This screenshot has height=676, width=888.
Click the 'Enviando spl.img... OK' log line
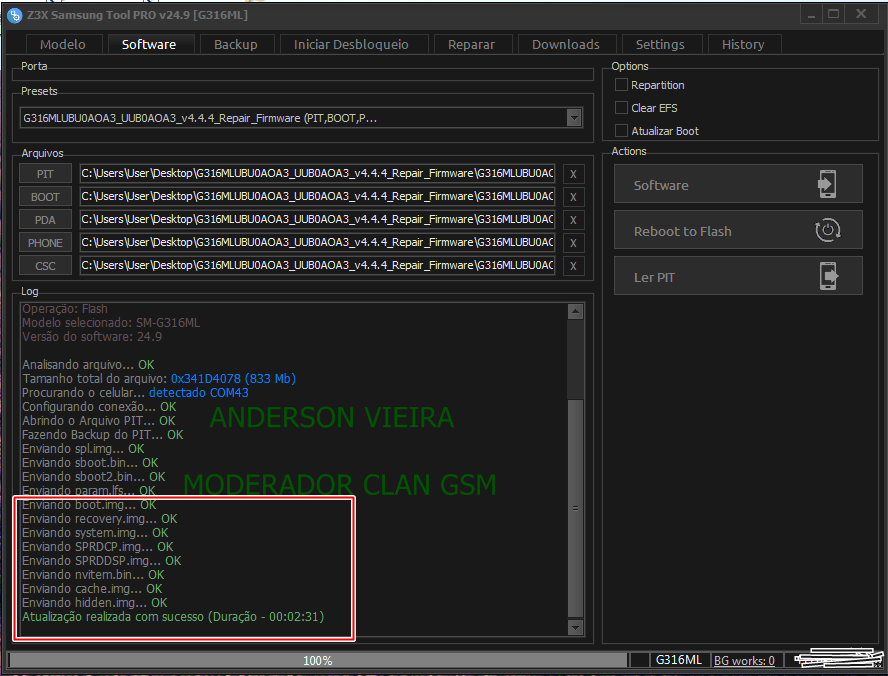83,449
